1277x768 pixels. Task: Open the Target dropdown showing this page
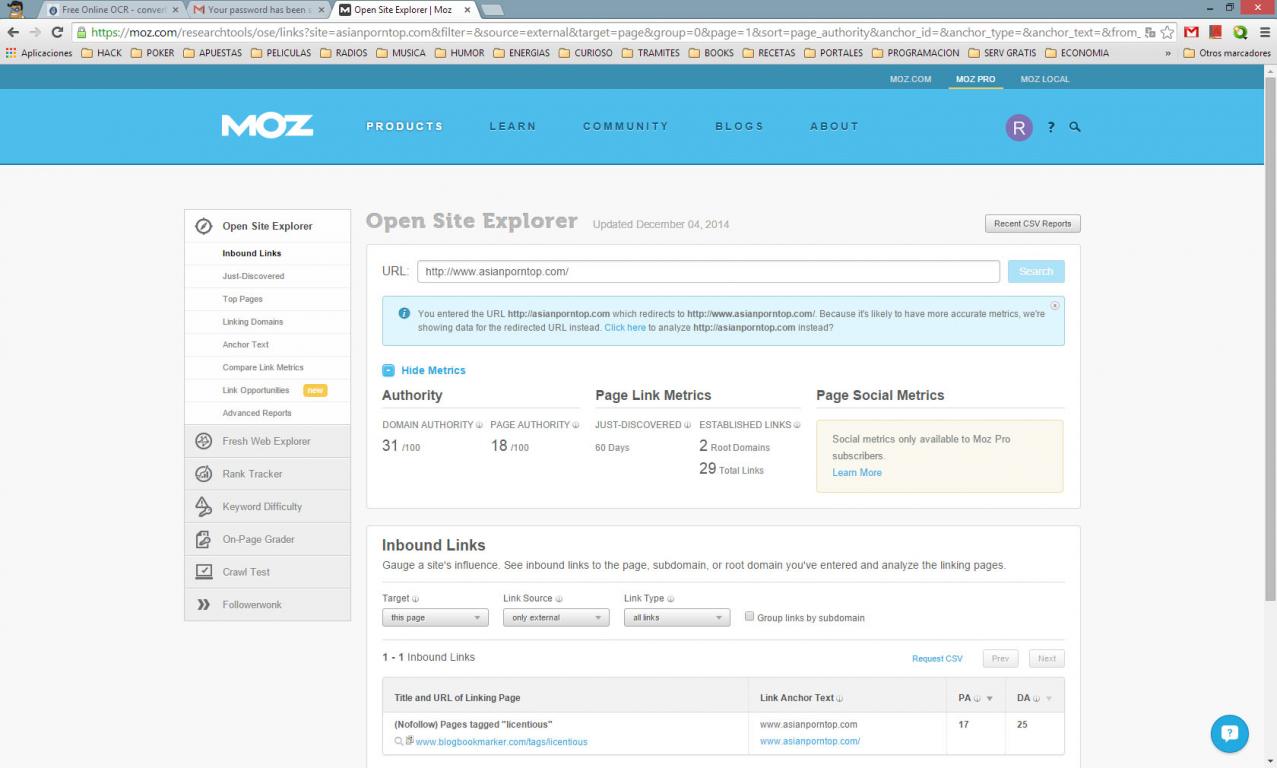[x=435, y=618]
